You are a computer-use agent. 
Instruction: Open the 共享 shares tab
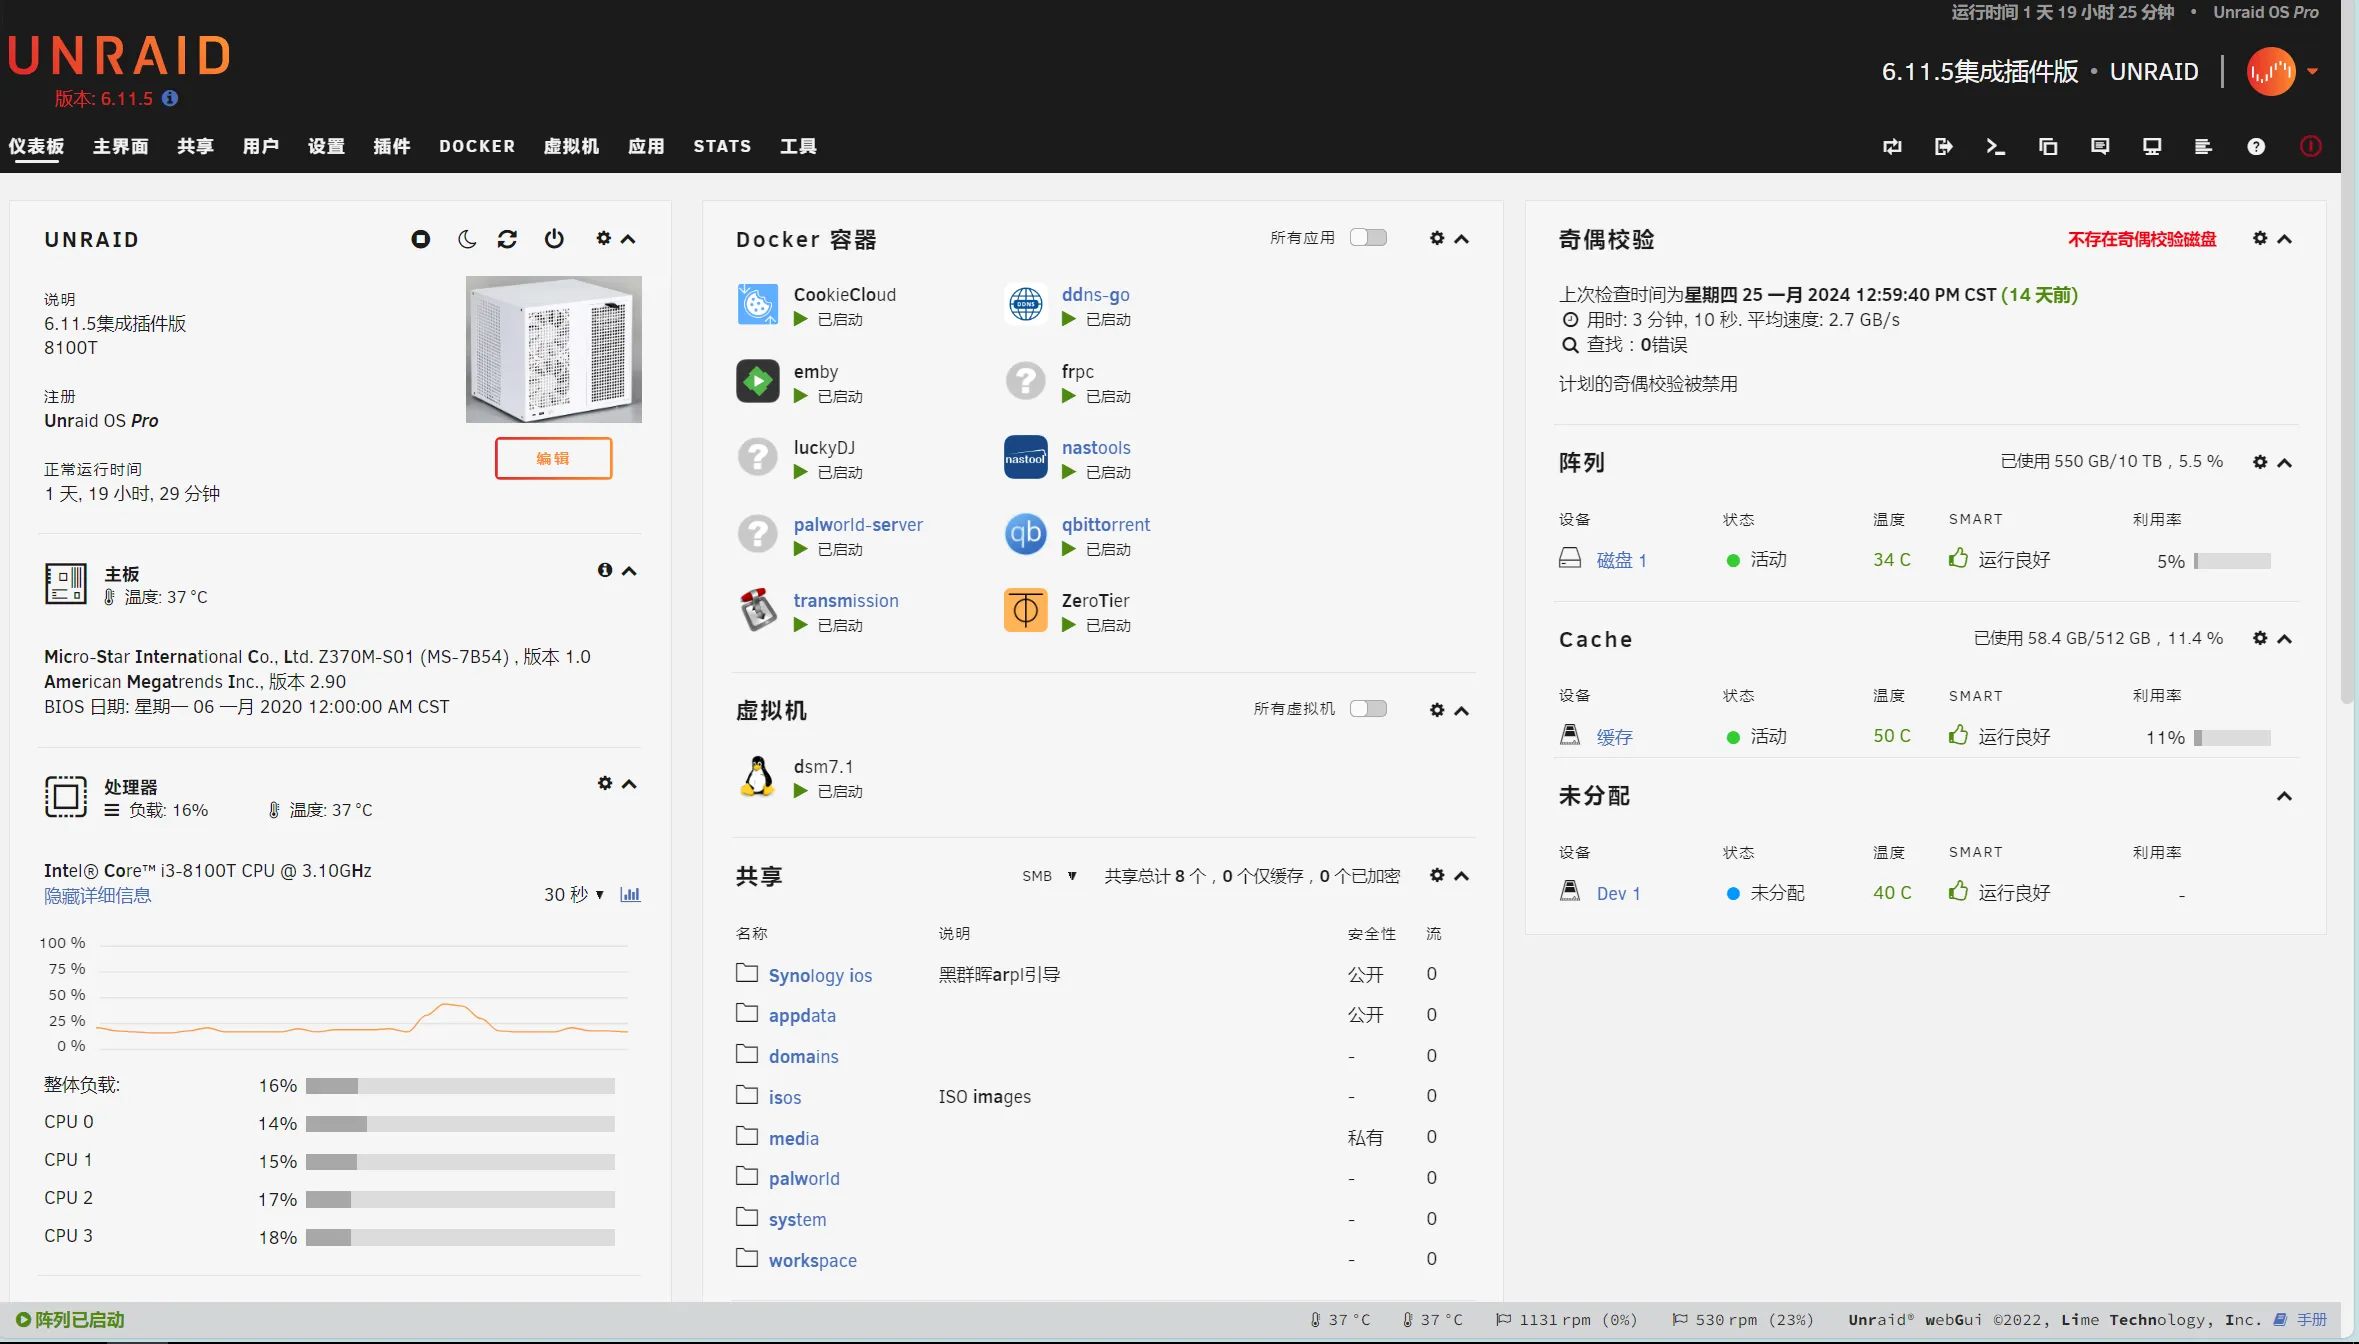point(195,146)
